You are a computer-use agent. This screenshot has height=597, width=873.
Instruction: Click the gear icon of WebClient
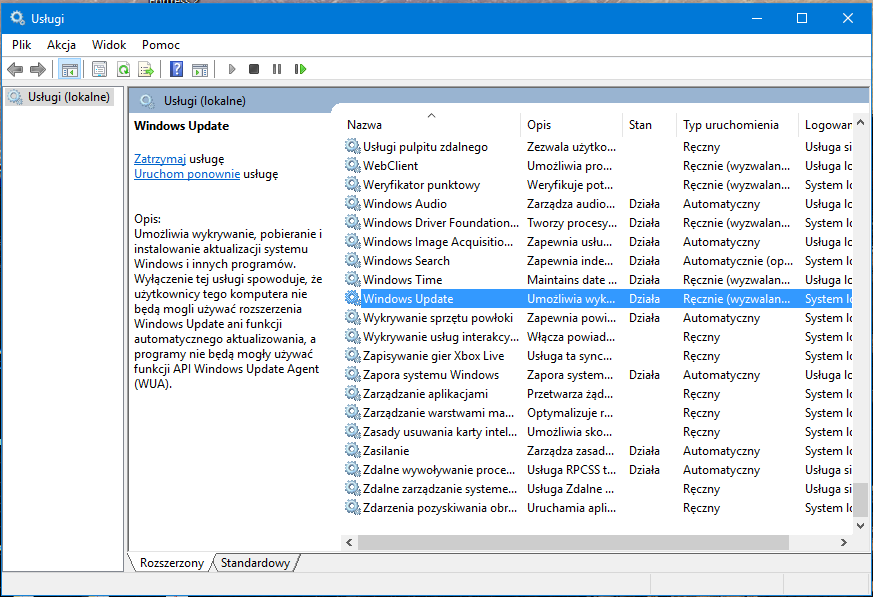click(352, 165)
